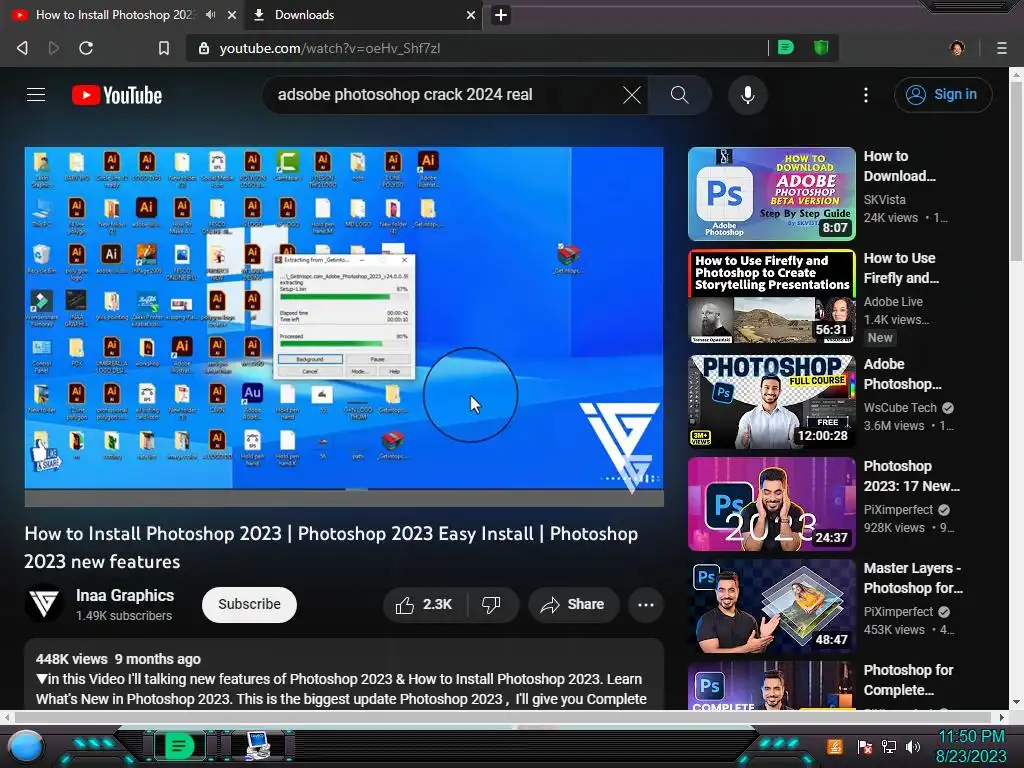Open Photoshop 2023 17 New features thumbnail
Image resolution: width=1024 pixels, height=768 pixels.
(771, 504)
